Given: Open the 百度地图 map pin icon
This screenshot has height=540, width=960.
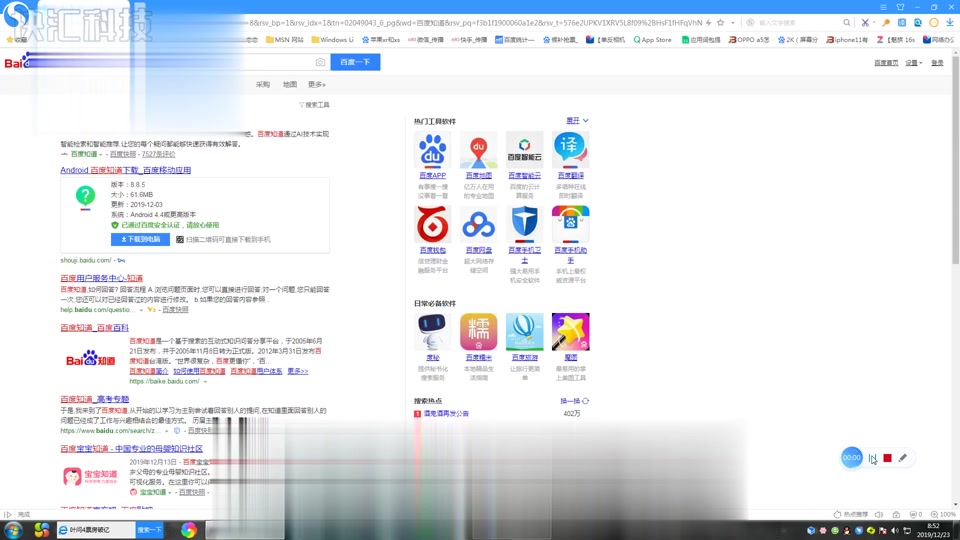Looking at the screenshot, I should click(x=478, y=150).
